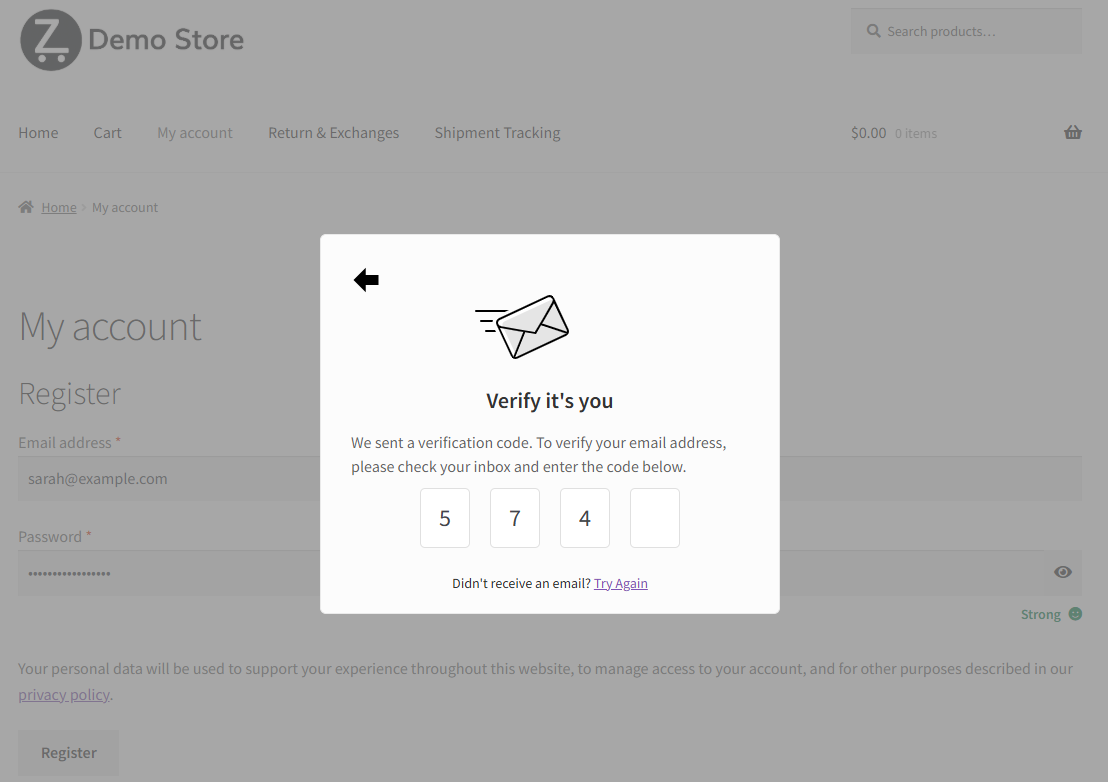Click the breadcrumb Home link
This screenshot has height=782, width=1108.
[59, 208]
